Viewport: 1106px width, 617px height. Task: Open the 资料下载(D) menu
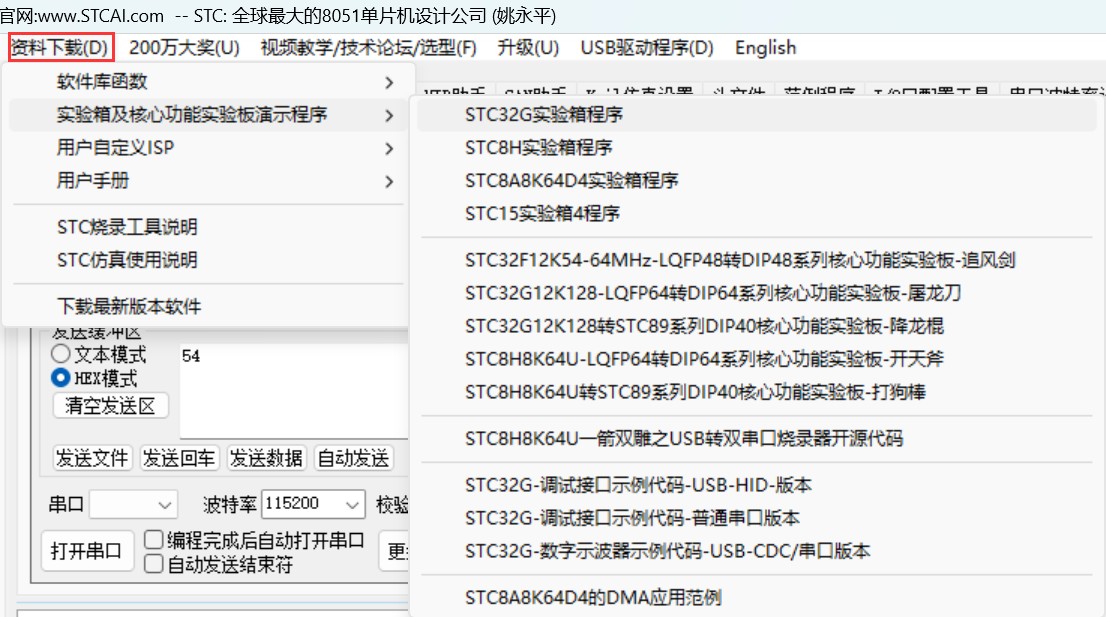point(61,47)
